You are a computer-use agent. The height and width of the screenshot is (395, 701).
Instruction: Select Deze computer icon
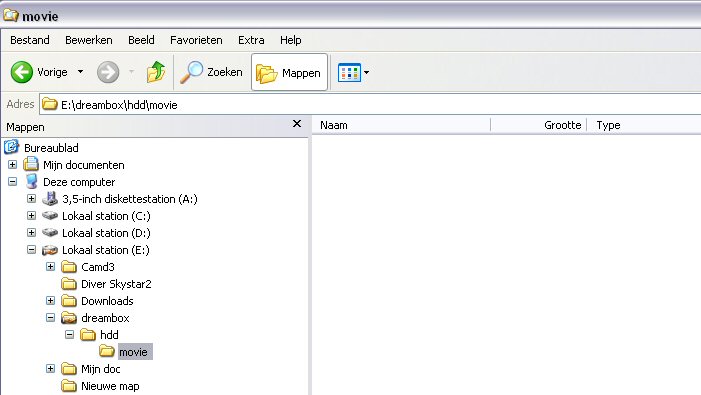31,181
